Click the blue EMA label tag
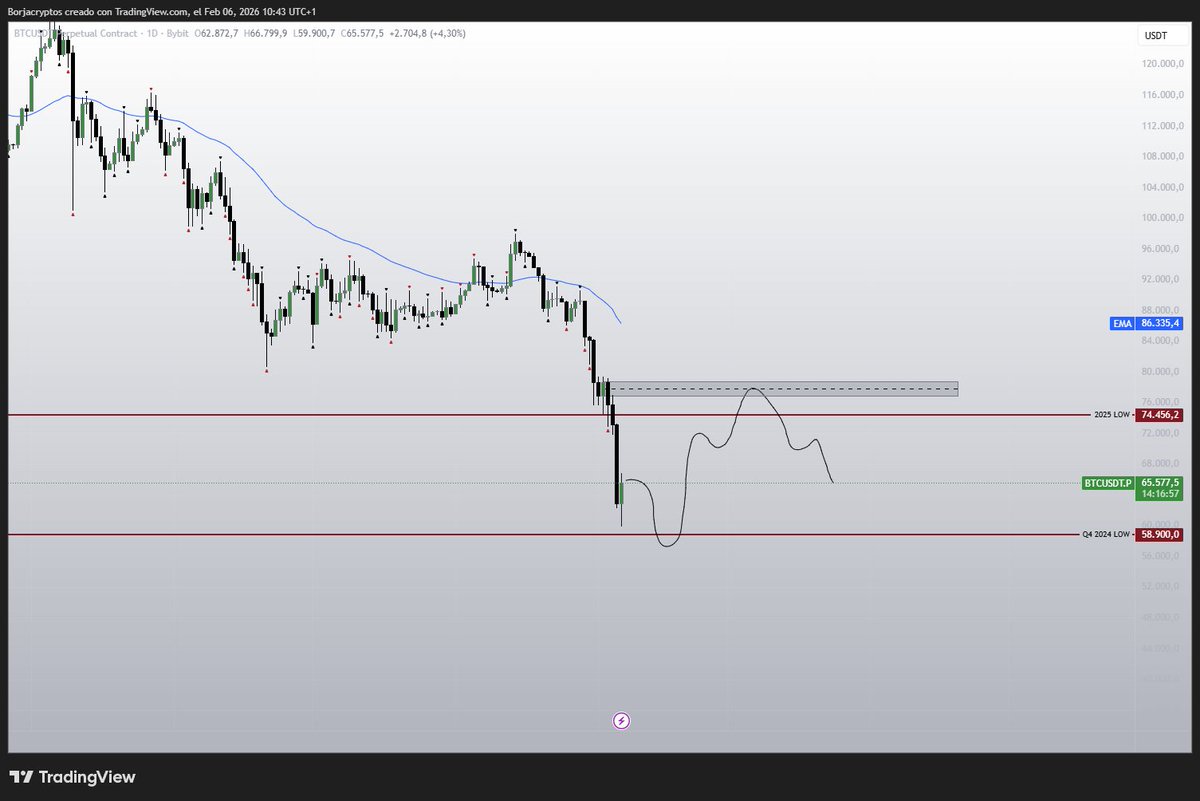Image resolution: width=1200 pixels, height=801 pixels. [x=1123, y=323]
